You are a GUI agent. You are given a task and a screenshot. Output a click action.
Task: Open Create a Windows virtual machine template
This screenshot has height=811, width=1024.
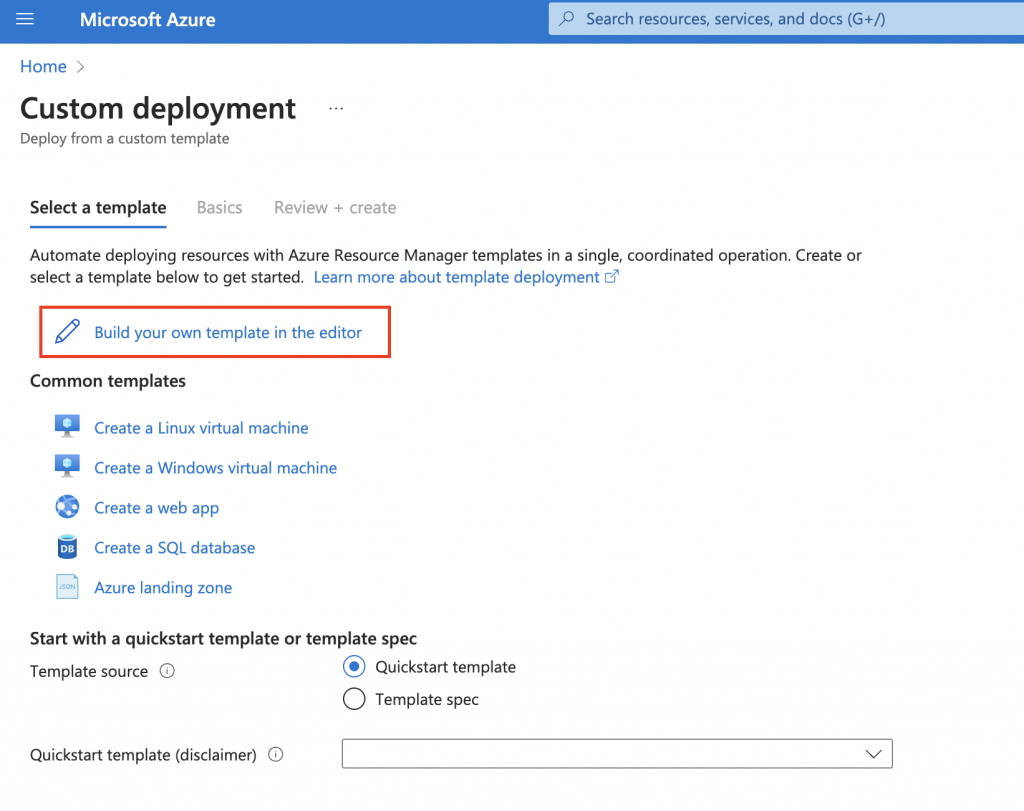click(x=216, y=468)
